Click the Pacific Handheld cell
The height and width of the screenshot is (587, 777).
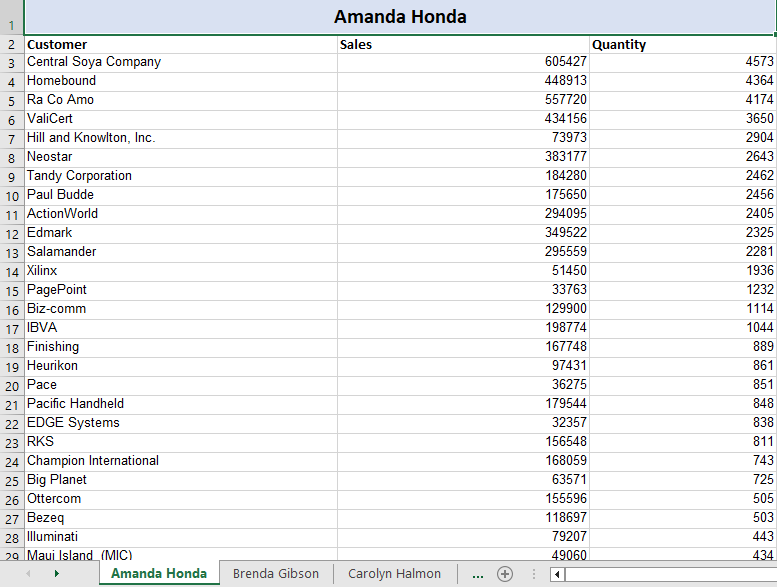(181, 405)
